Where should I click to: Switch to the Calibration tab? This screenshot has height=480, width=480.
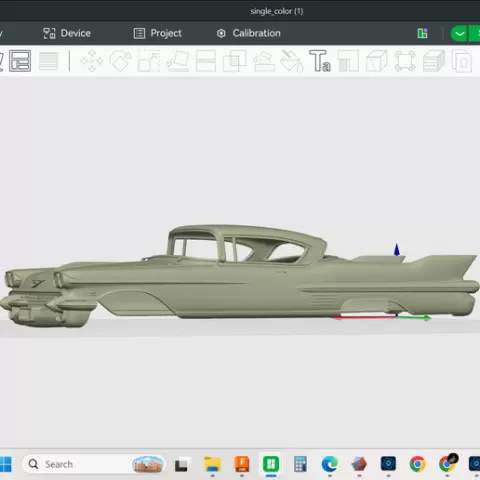(x=249, y=33)
